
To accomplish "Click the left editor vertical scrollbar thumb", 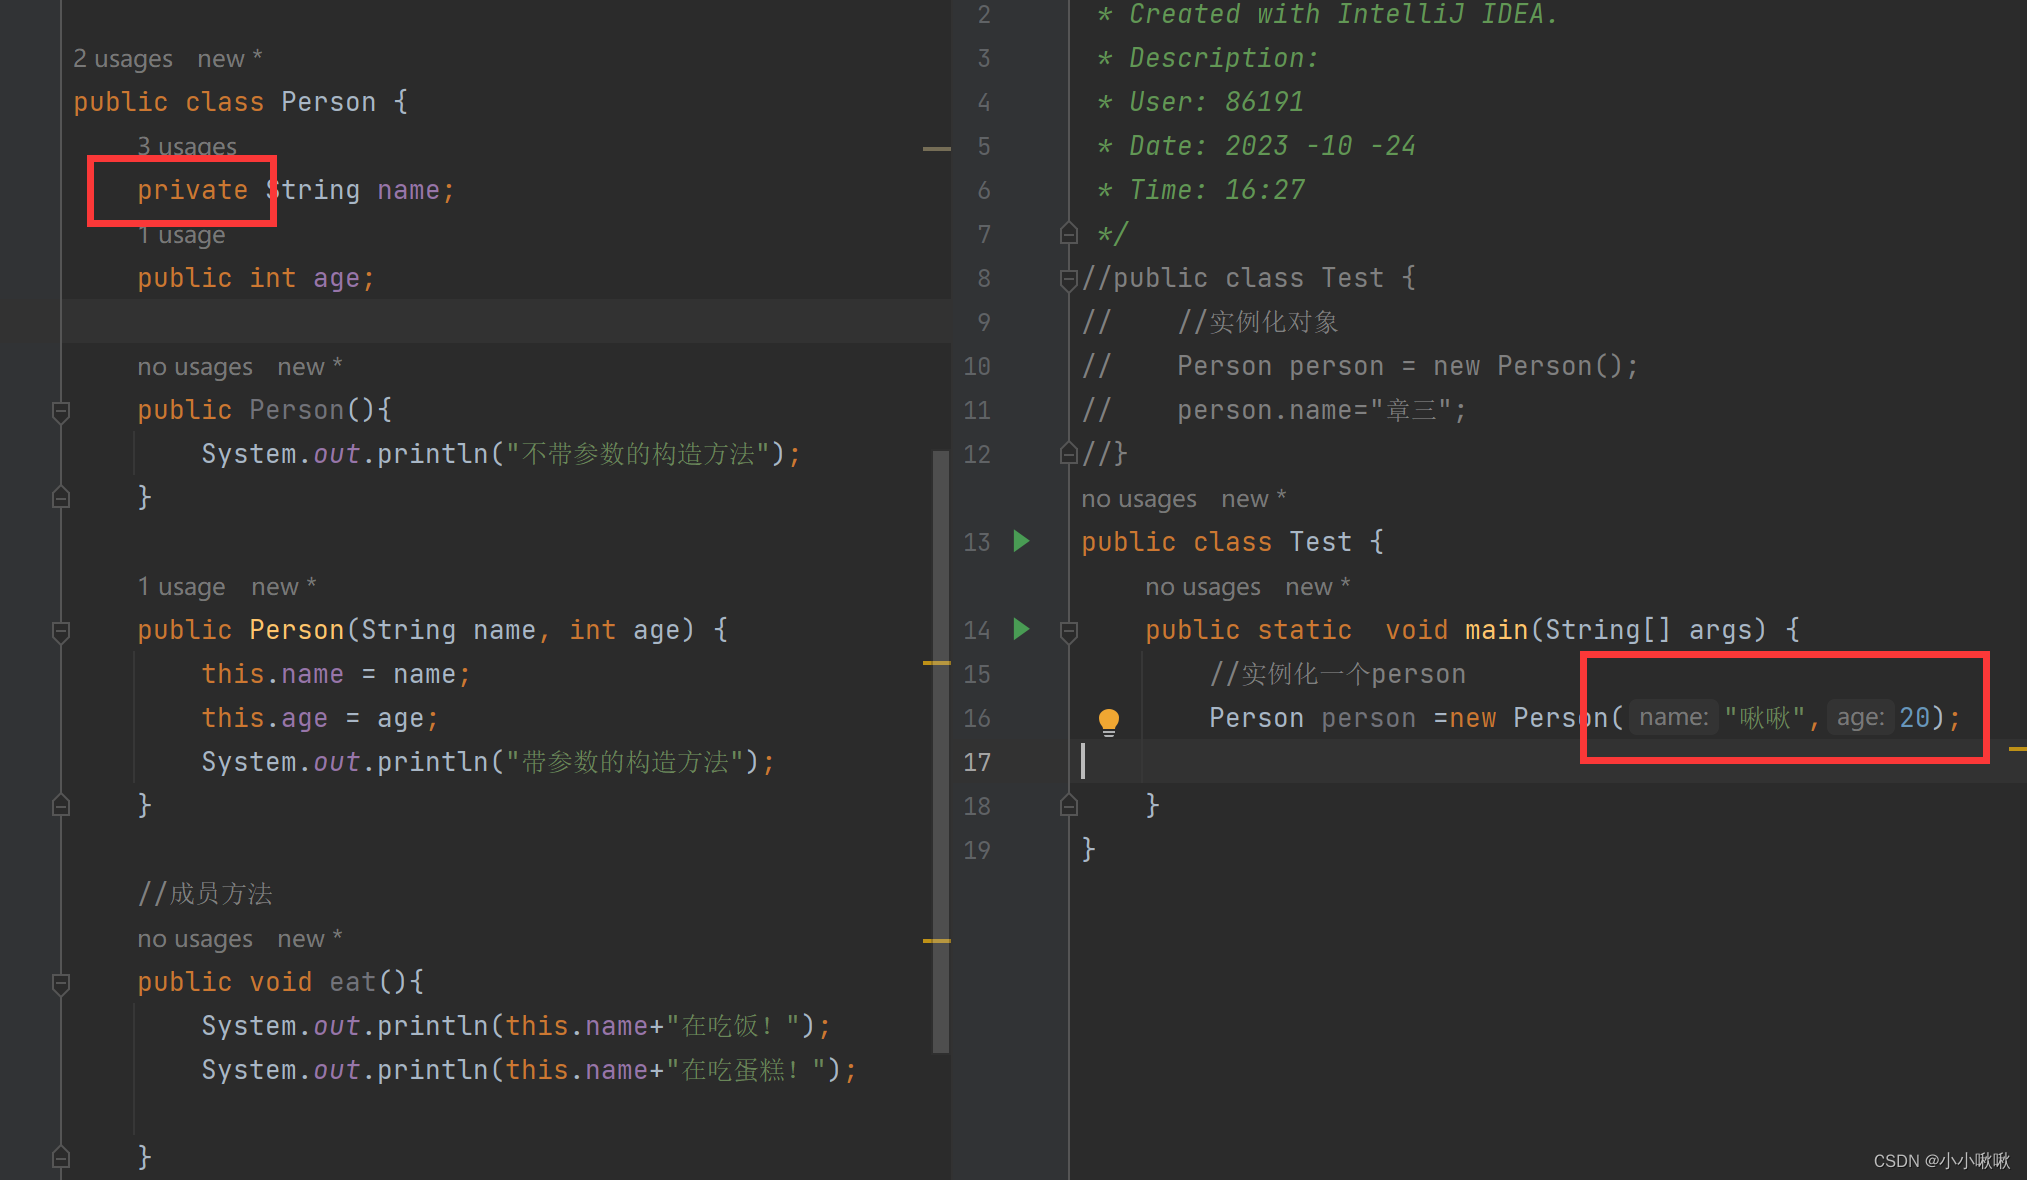I will point(940,751).
